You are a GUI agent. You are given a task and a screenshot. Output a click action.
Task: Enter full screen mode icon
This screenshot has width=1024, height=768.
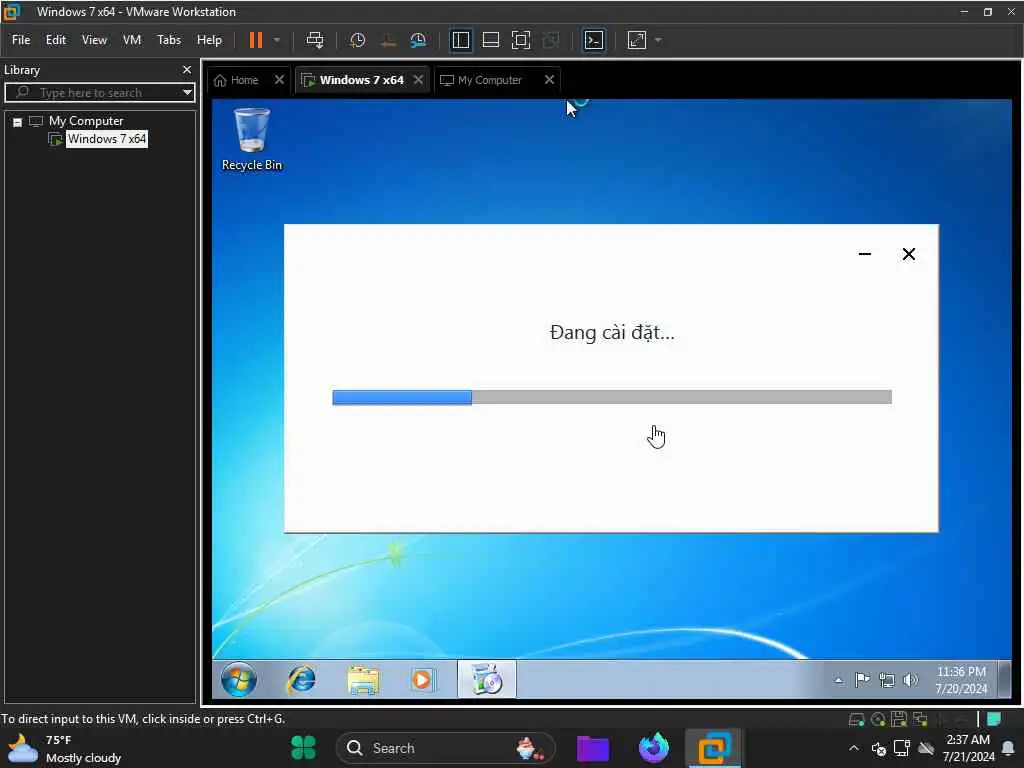520,40
